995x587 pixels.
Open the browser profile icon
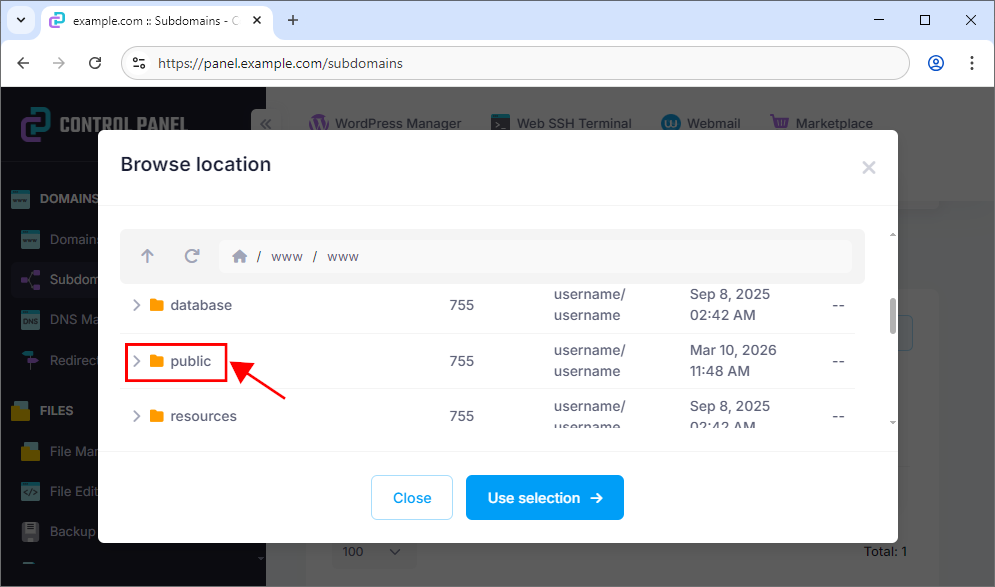pyautogui.click(x=936, y=63)
